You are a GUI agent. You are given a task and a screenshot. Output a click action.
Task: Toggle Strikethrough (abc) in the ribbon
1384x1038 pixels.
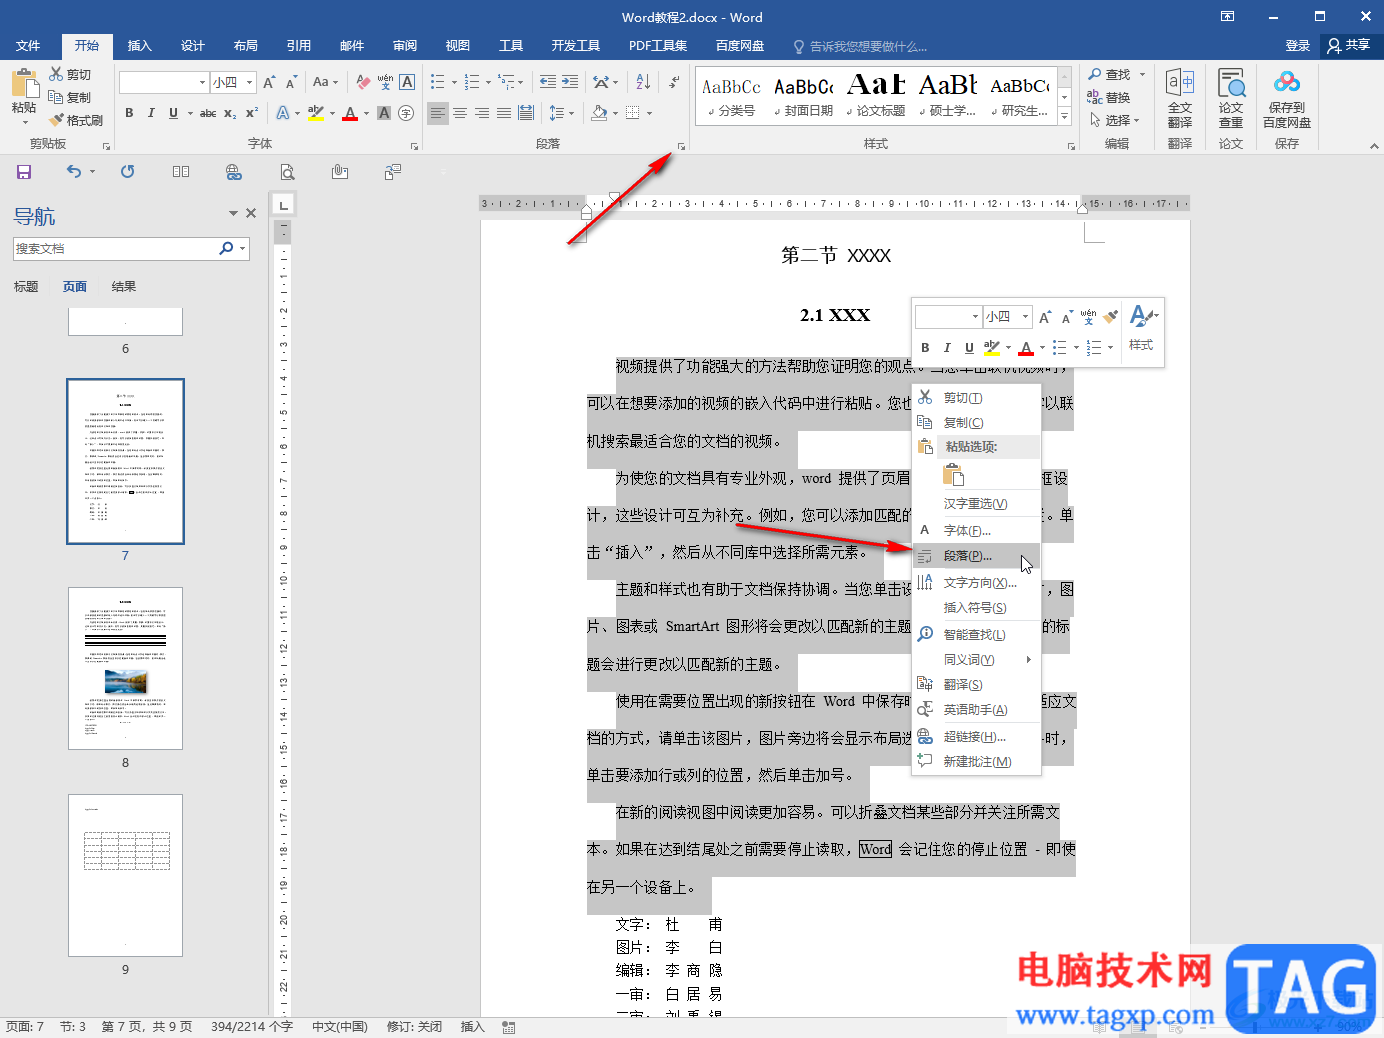(208, 113)
